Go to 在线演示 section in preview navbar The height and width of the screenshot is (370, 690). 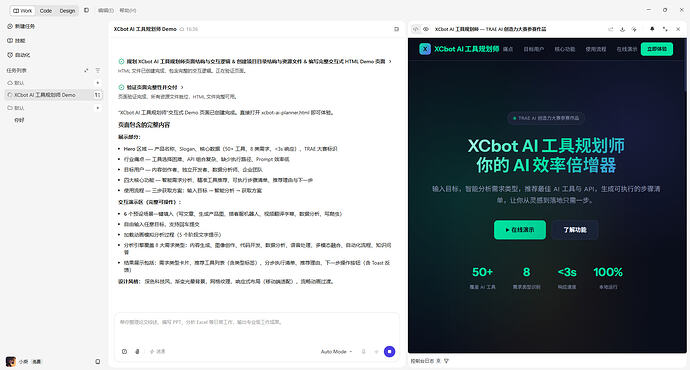pyautogui.click(x=627, y=49)
